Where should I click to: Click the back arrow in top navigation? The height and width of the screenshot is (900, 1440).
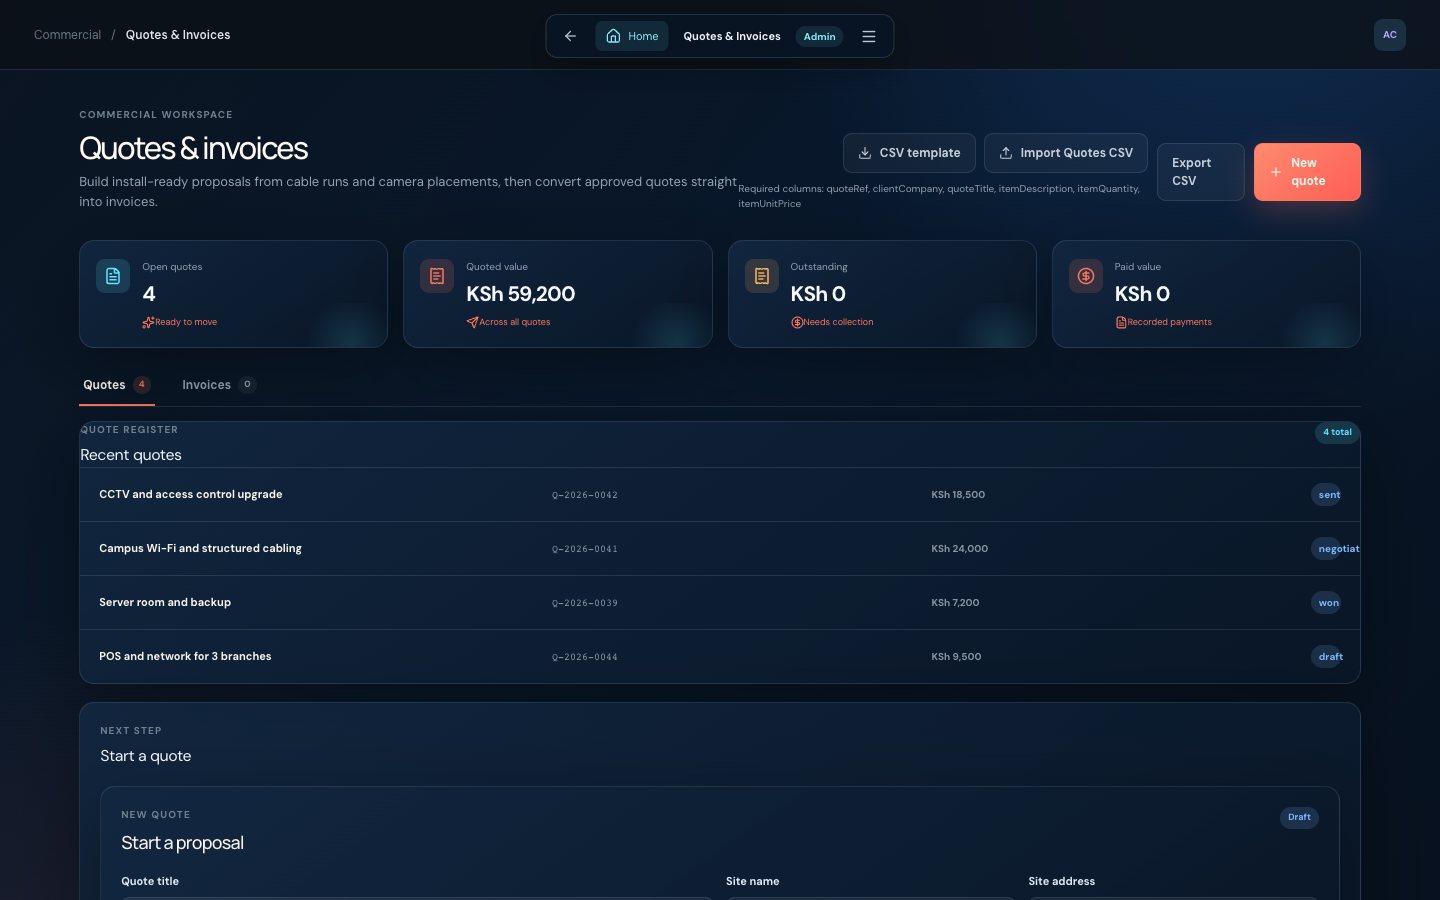[x=570, y=36]
